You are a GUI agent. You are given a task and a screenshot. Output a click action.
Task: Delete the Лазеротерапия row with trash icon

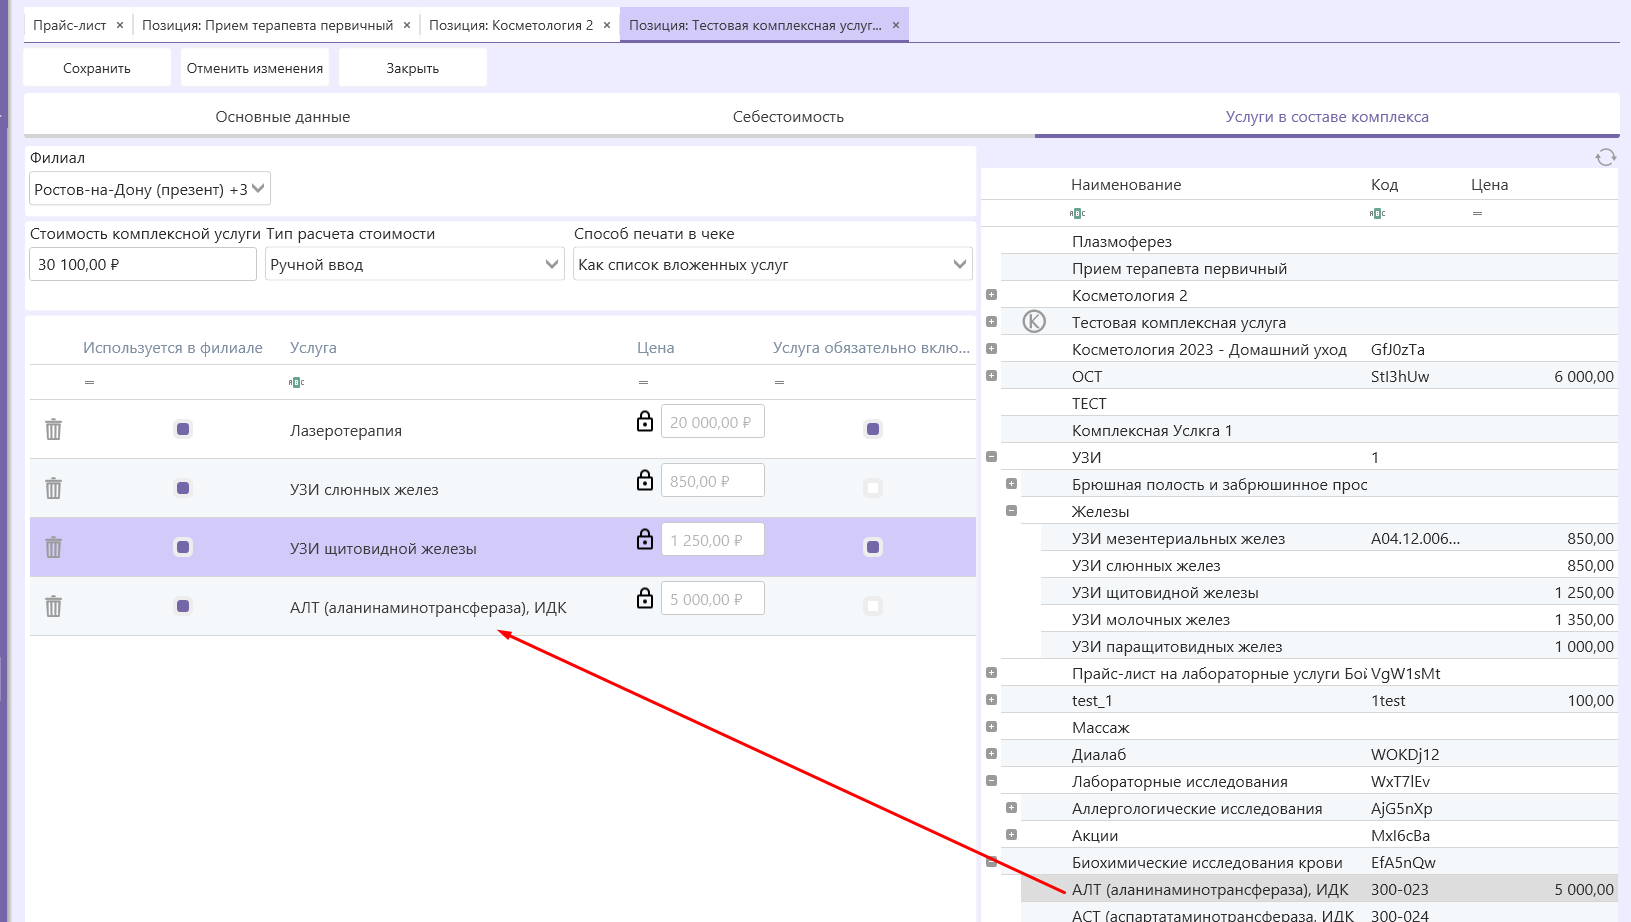pos(54,429)
